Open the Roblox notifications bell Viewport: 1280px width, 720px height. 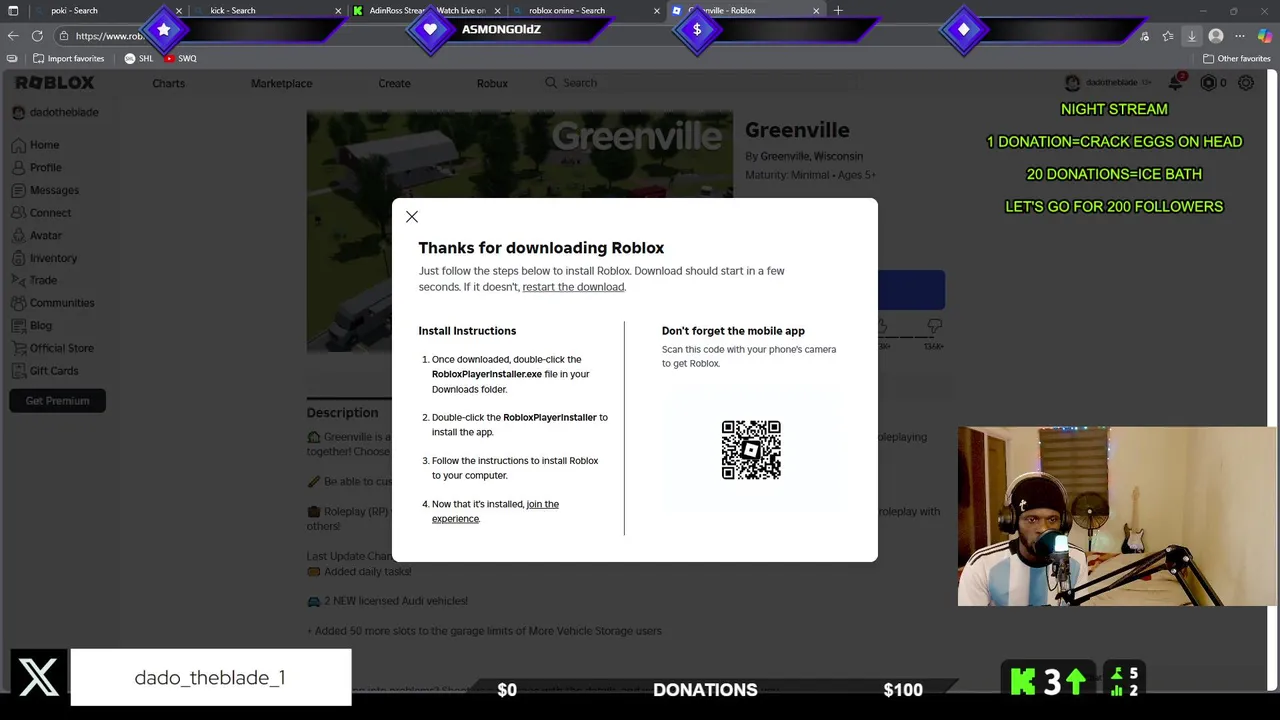pyautogui.click(x=1176, y=83)
